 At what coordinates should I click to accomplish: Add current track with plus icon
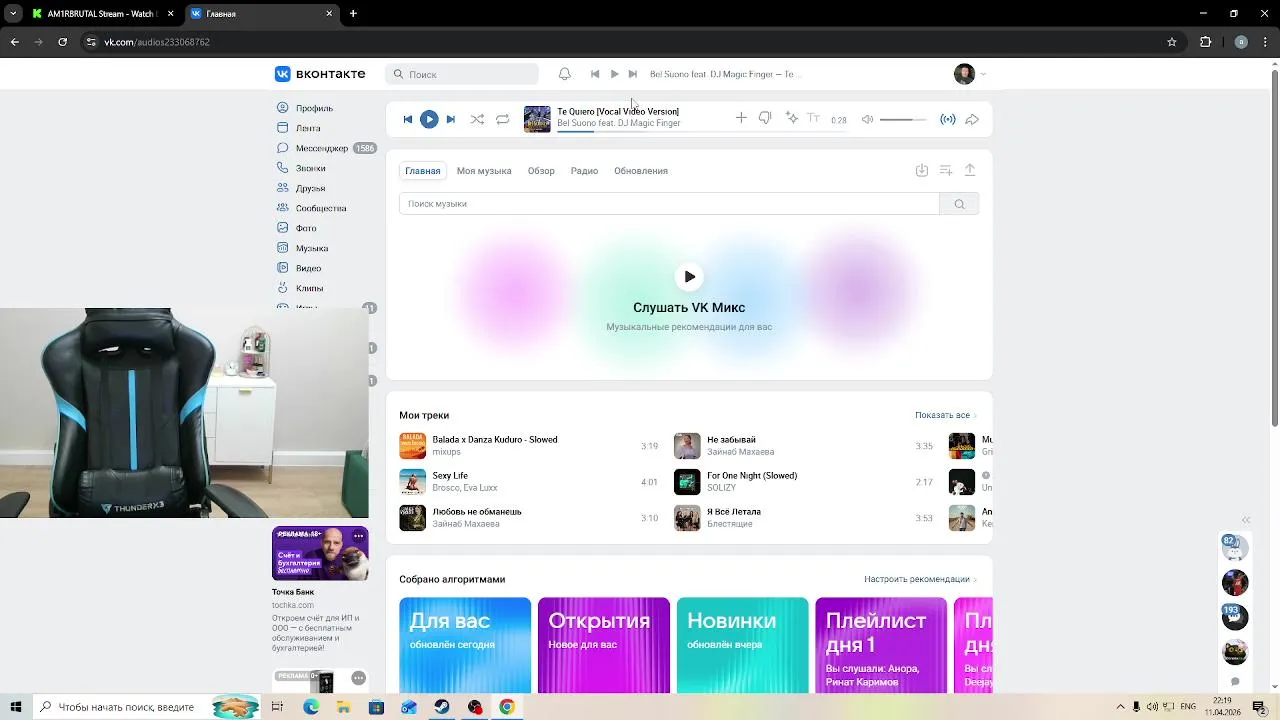pyautogui.click(x=741, y=118)
